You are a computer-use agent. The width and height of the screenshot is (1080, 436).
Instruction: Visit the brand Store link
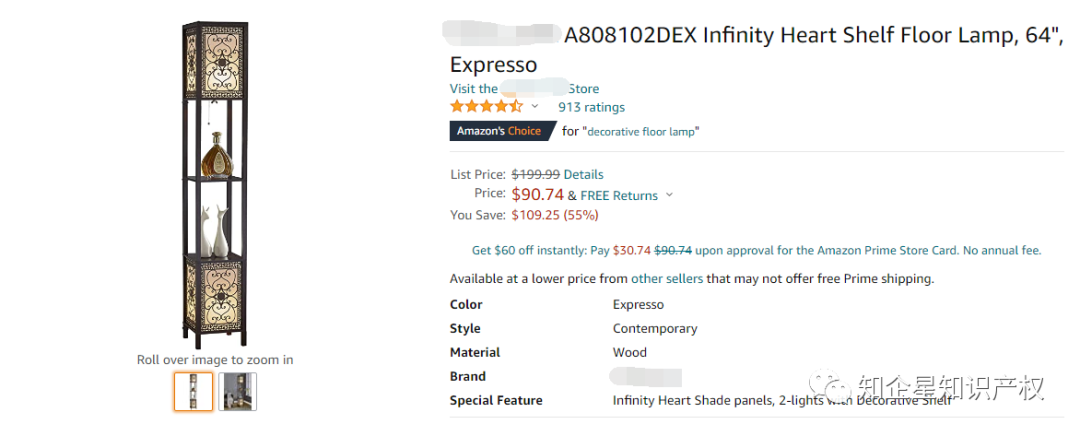pyautogui.click(x=524, y=89)
